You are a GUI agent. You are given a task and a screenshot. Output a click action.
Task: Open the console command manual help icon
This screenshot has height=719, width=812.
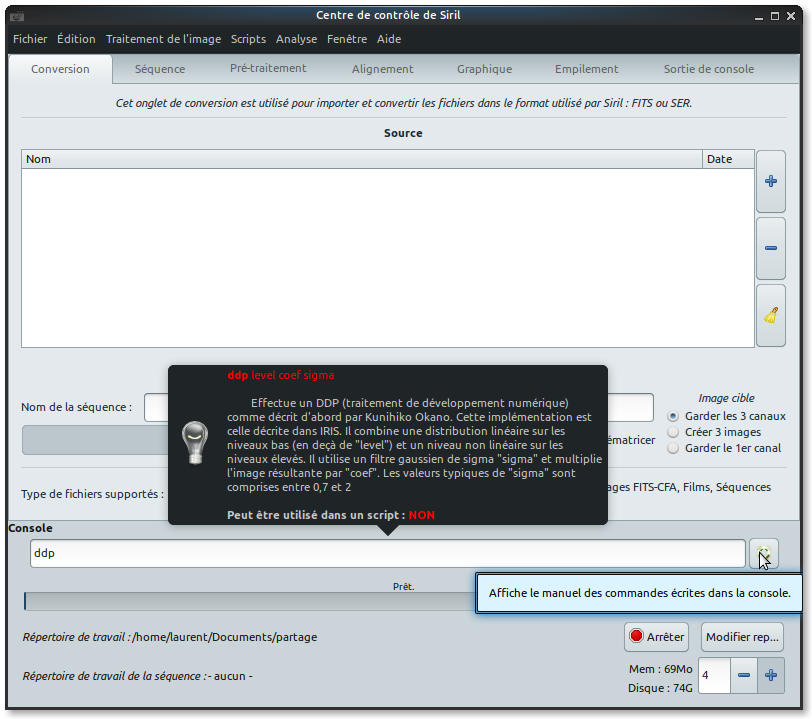tap(764, 553)
